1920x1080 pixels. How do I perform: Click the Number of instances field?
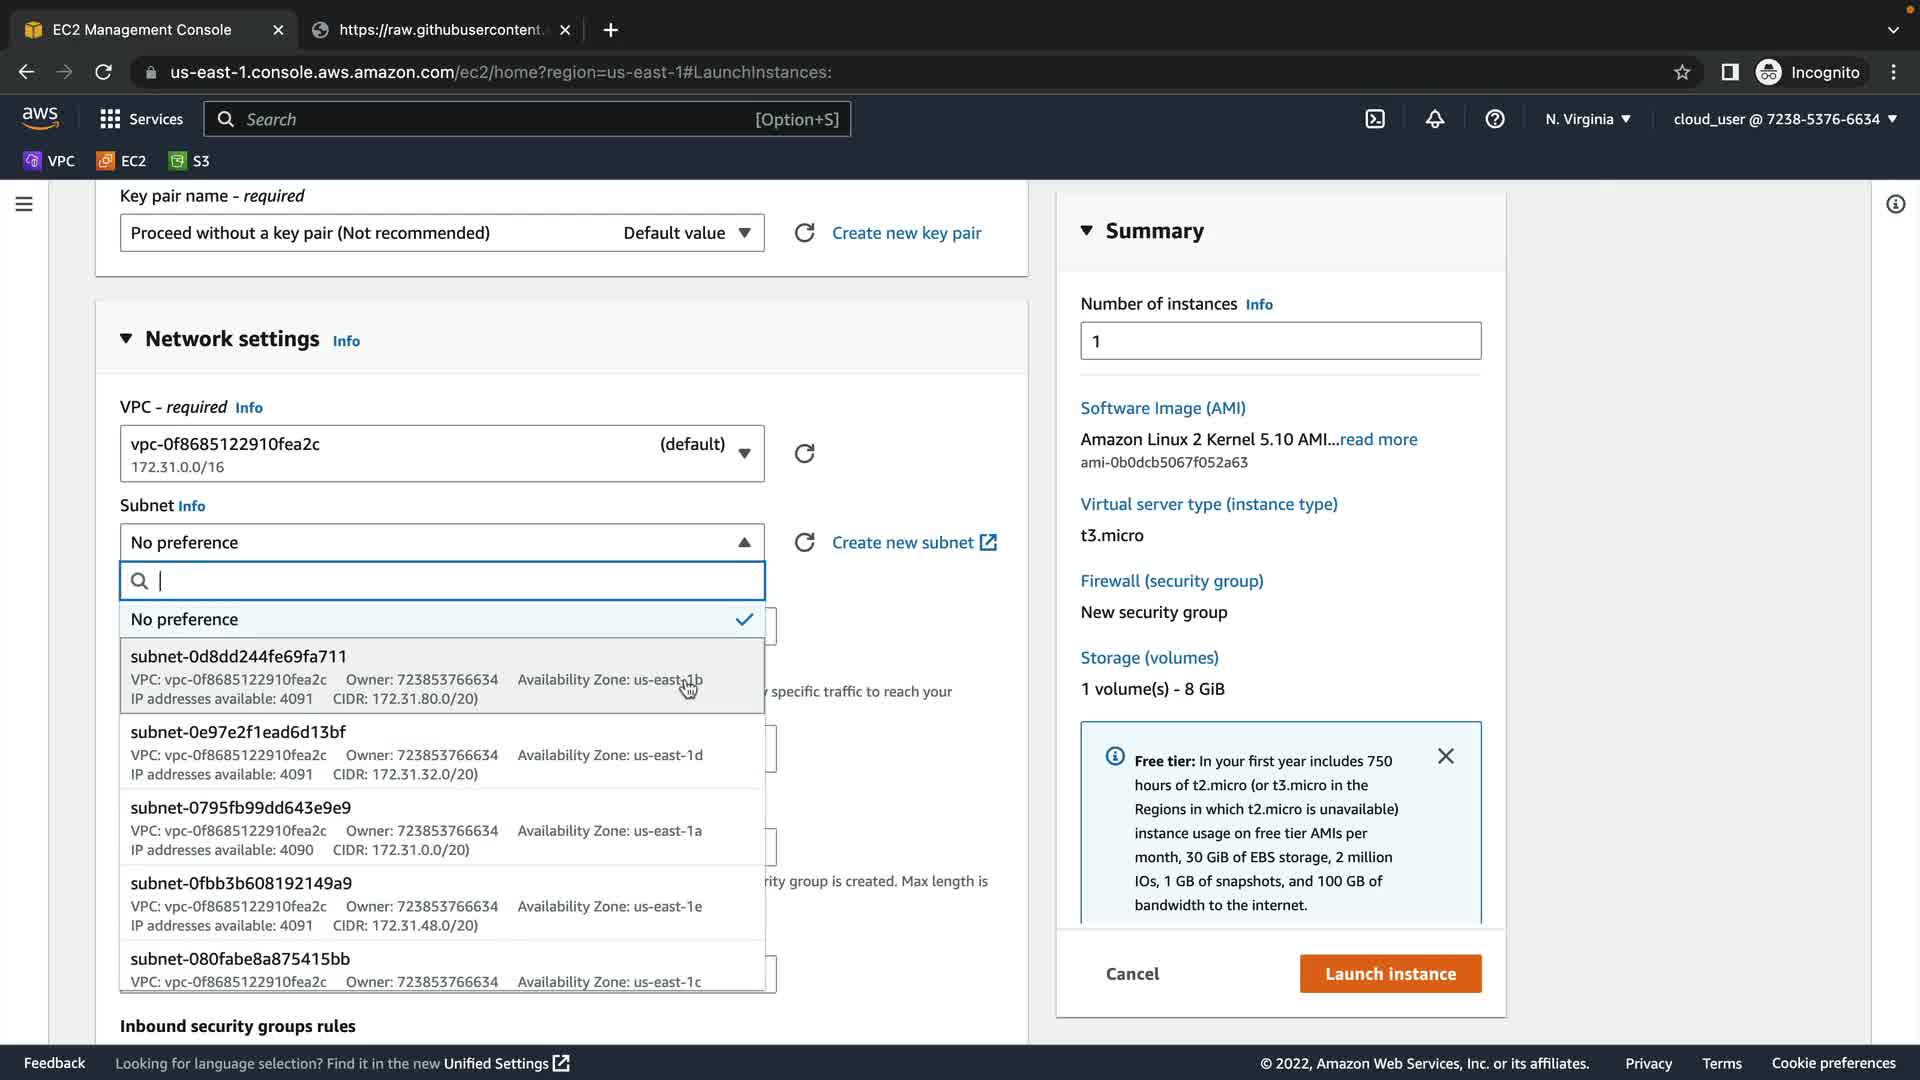point(1280,342)
